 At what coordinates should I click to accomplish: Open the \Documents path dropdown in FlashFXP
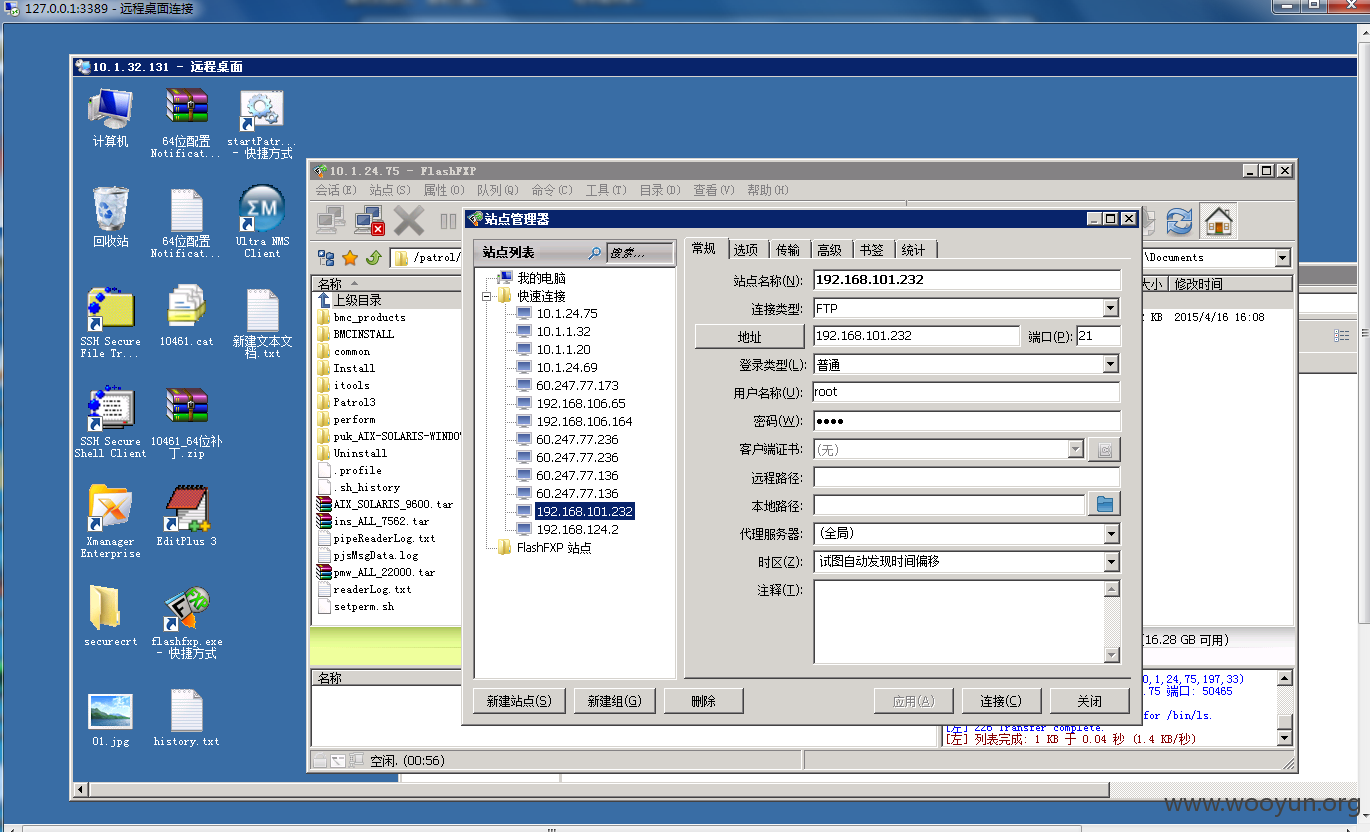pos(1282,258)
